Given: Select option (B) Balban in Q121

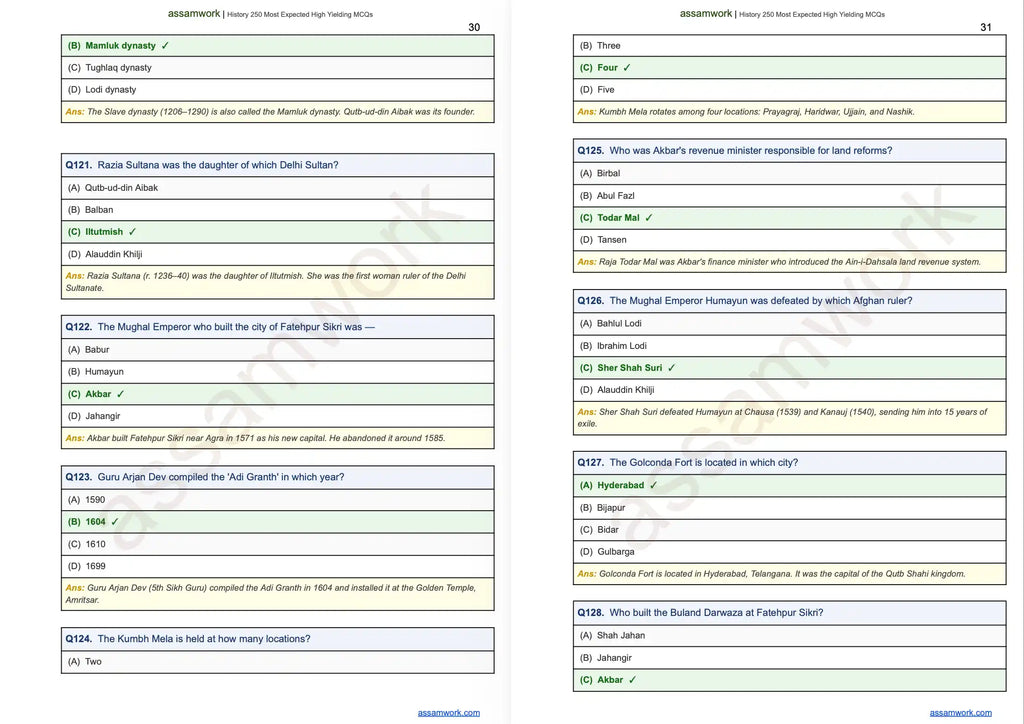Looking at the screenshot, I should tap(278, 210).
